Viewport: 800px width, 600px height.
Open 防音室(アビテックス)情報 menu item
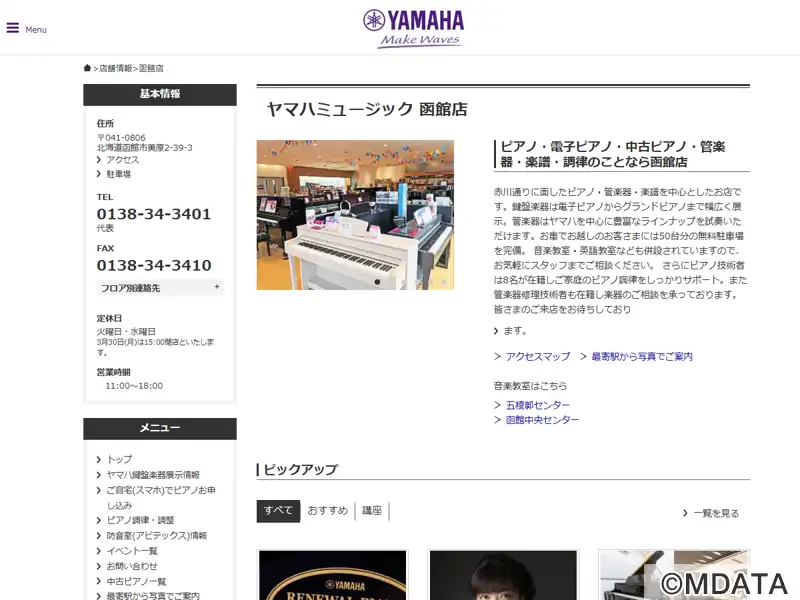[x=157, y=536]
